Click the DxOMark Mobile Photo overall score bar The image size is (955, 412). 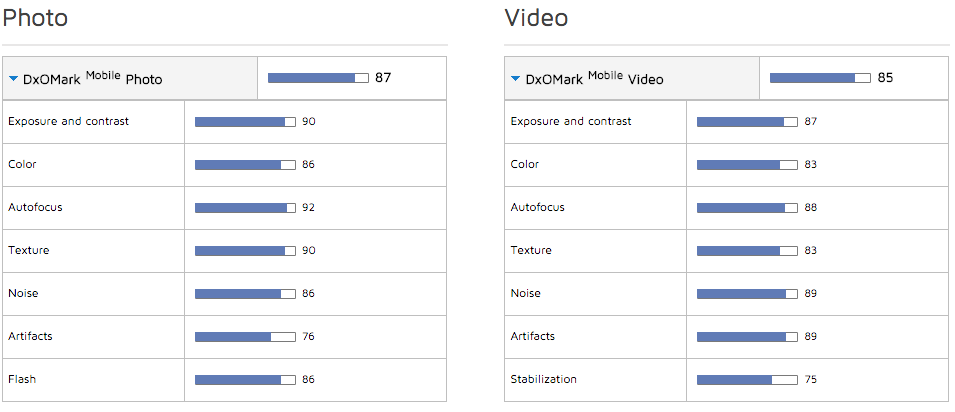318,78
